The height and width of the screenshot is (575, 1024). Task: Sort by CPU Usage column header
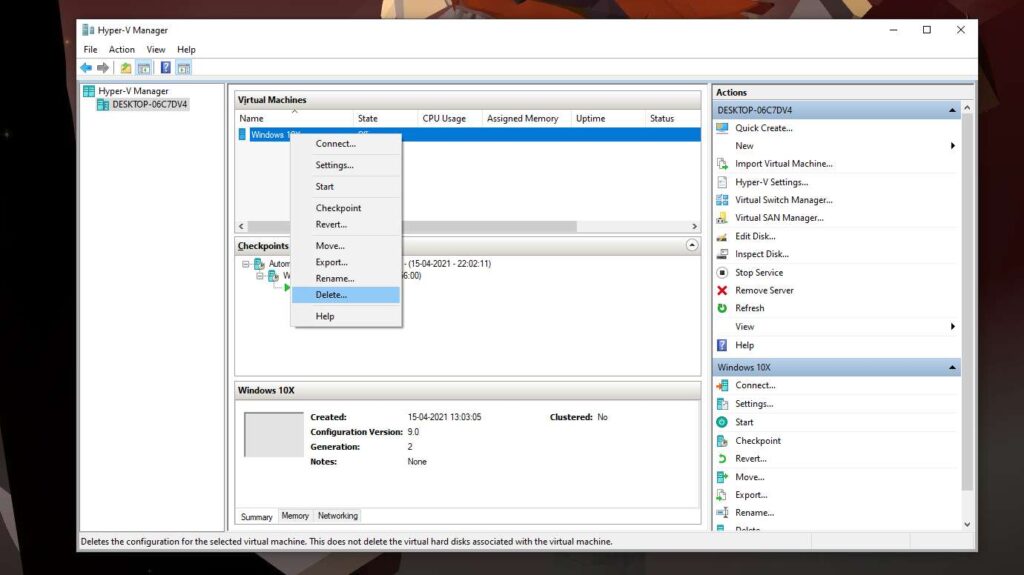tap(450, 118)
